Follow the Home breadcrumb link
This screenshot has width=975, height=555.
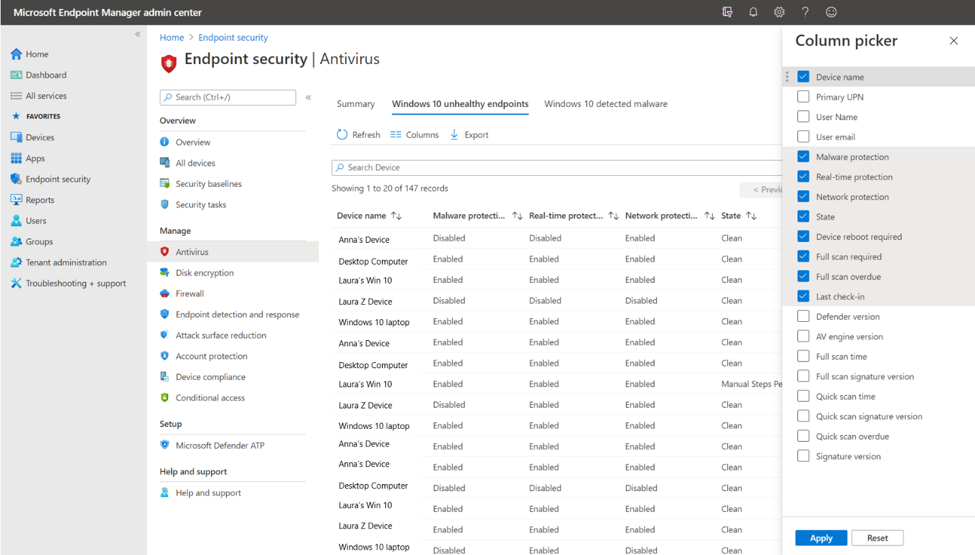click(x=172, y=37)
